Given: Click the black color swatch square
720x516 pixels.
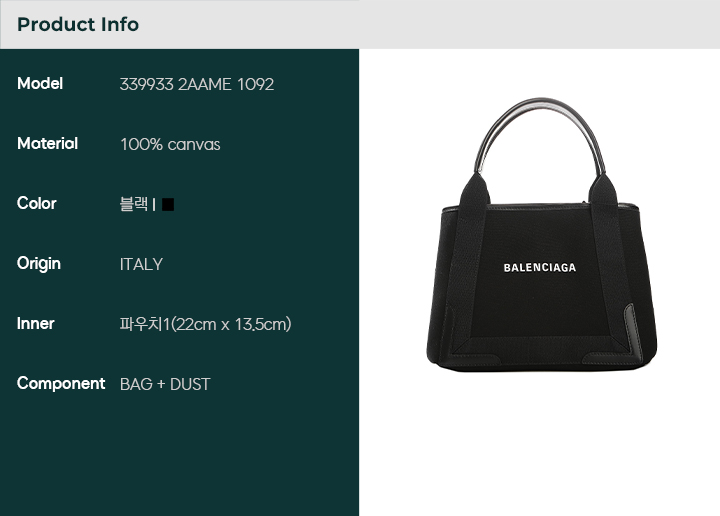Looking at the screenshot, I should tap(168, 204).
